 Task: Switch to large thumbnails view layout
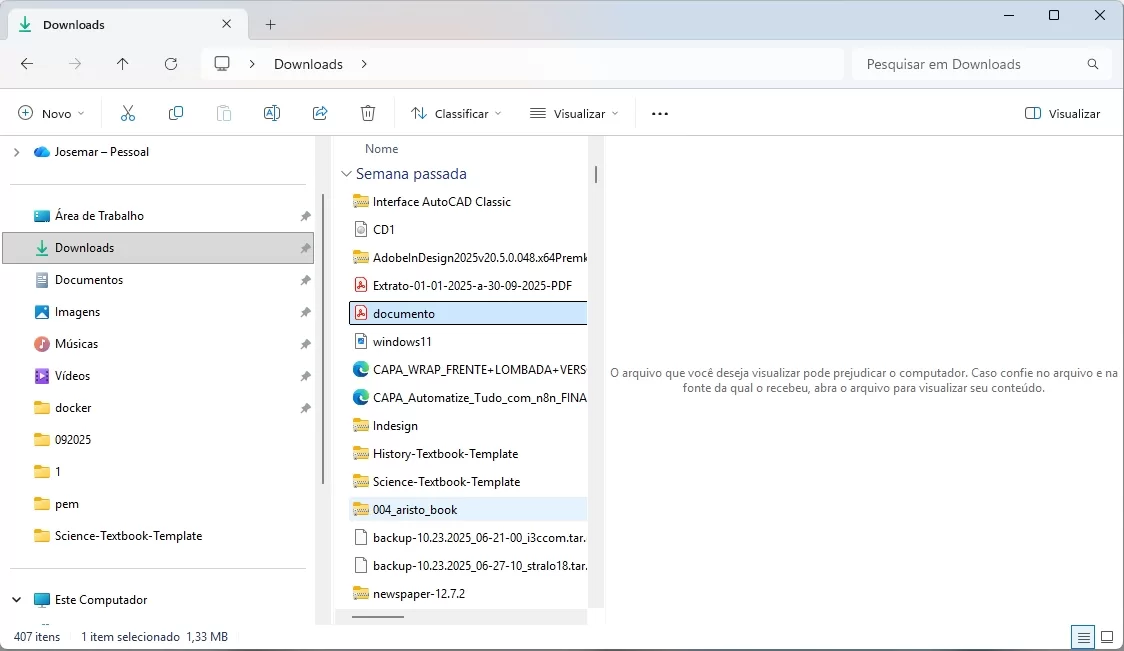1107,636
